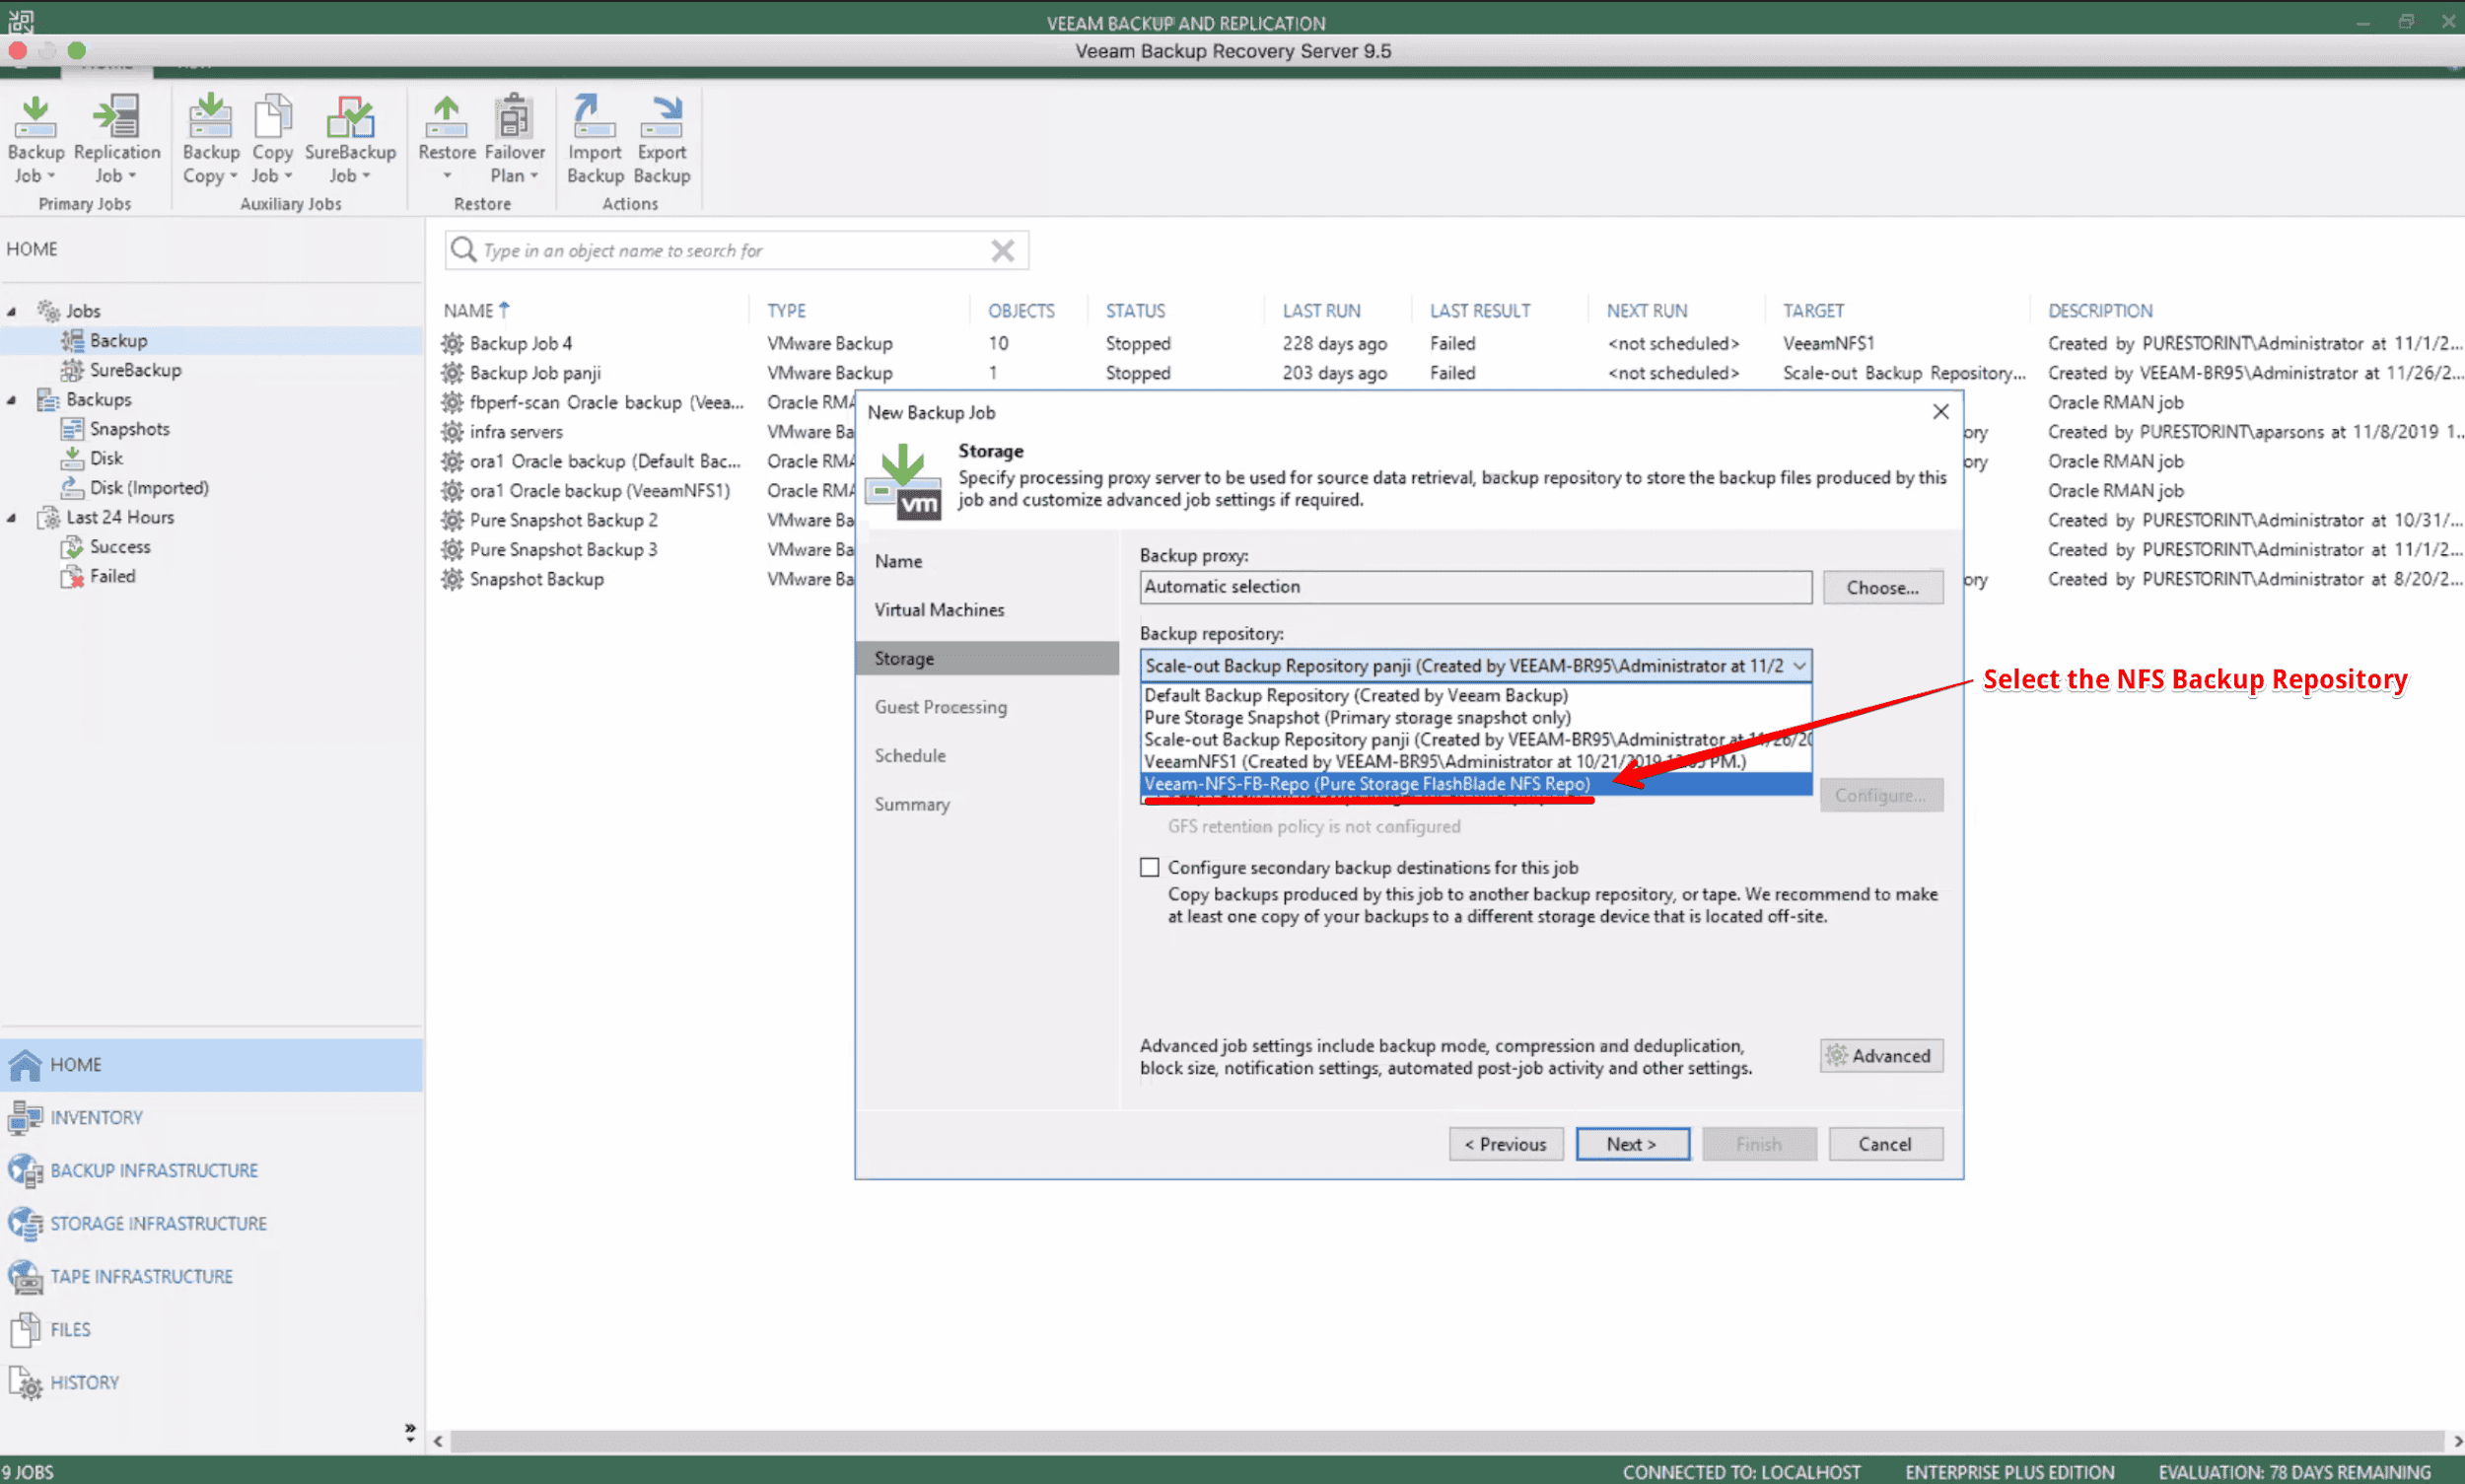
Task: Open the Replication Job dropdown arrow
Action: coord(131,176)
